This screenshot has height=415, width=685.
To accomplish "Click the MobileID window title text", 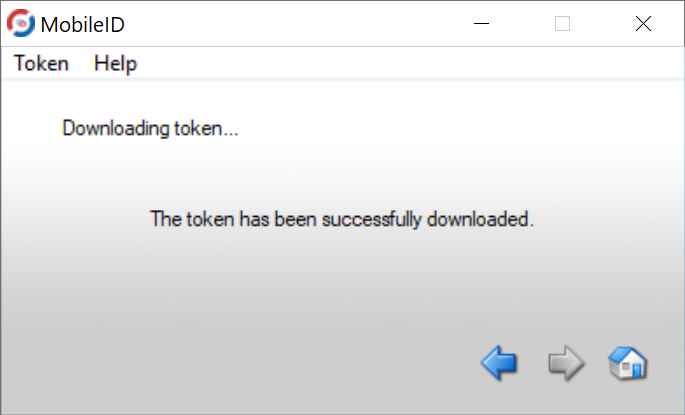I will pyautogui.click(x=83, y=24).
